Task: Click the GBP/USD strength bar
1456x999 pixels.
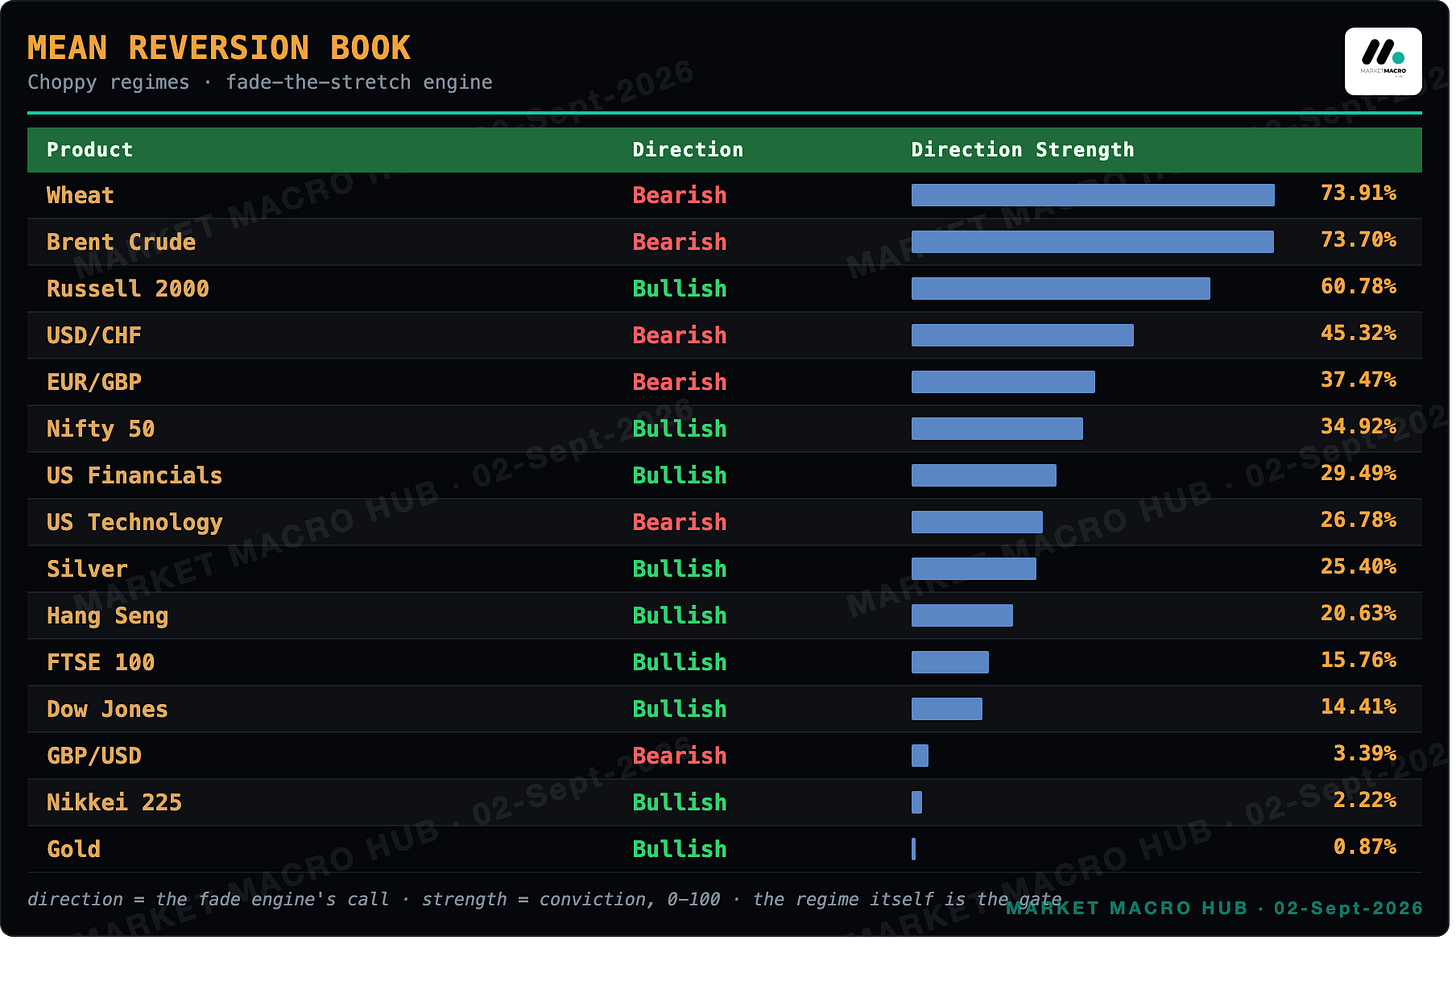Action: click(920, 756)
